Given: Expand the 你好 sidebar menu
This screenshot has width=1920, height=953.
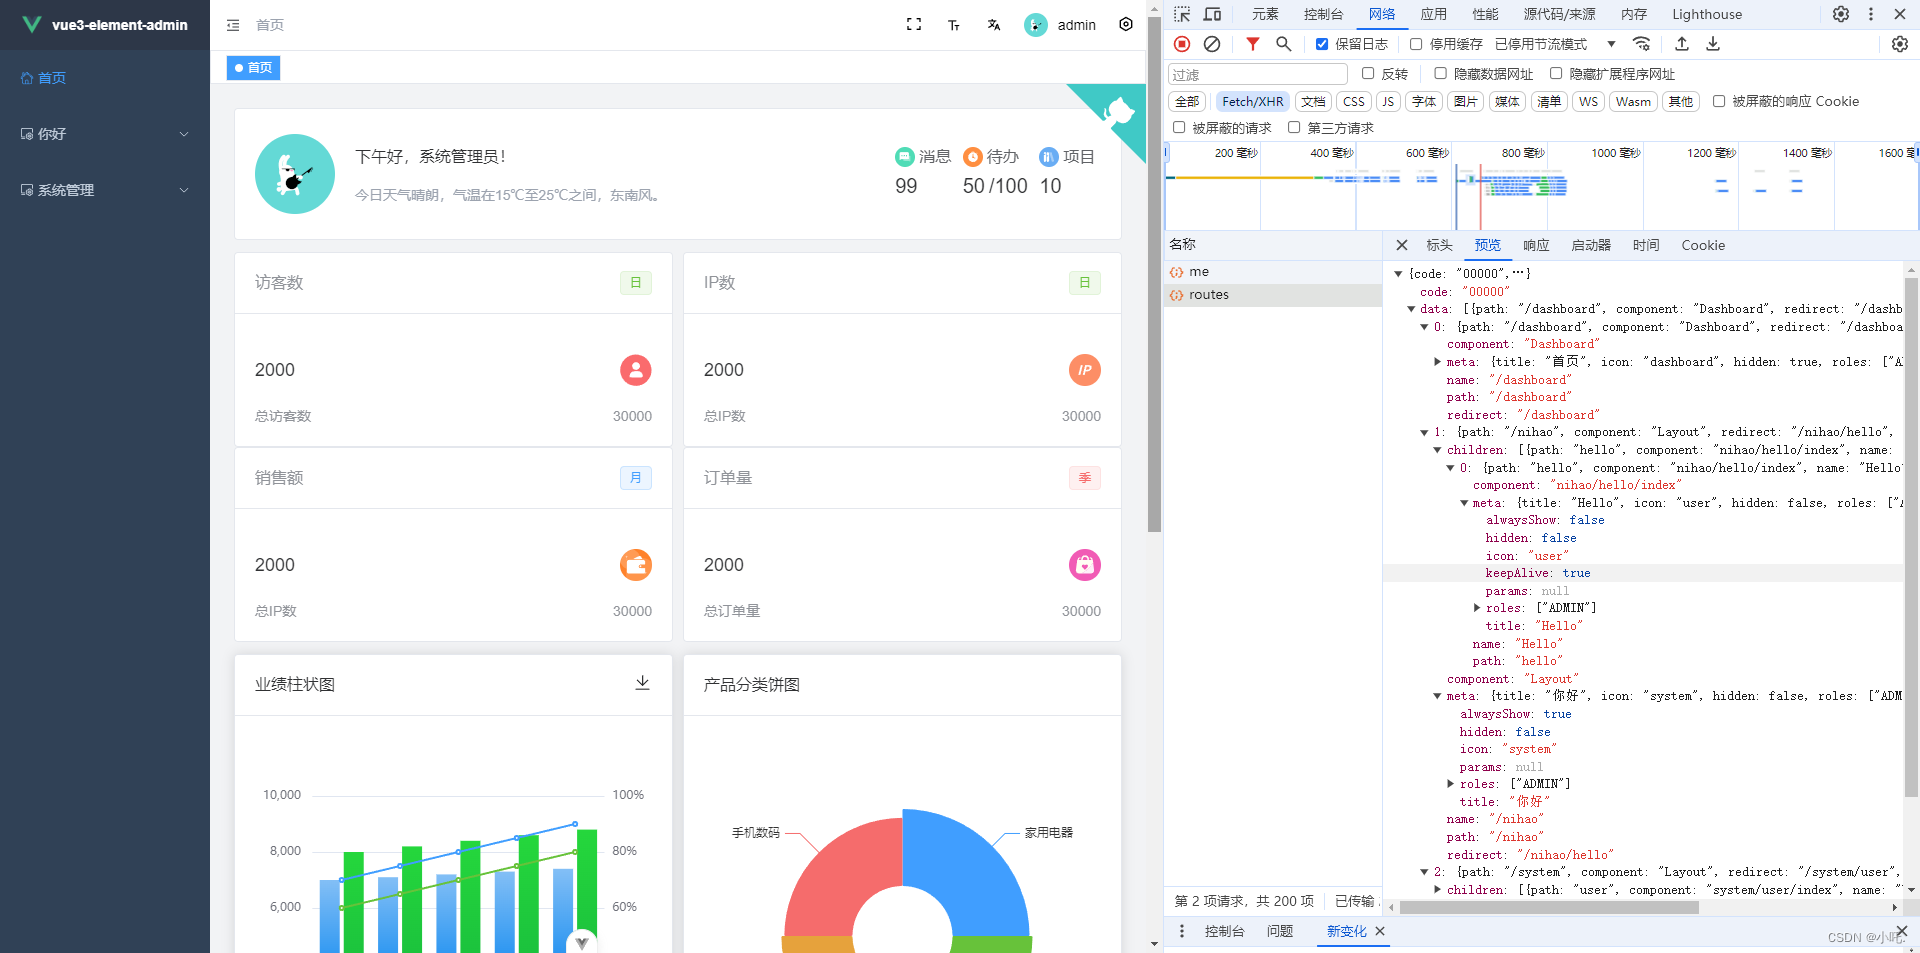Looking at the screenshot, I should point(105,134).
